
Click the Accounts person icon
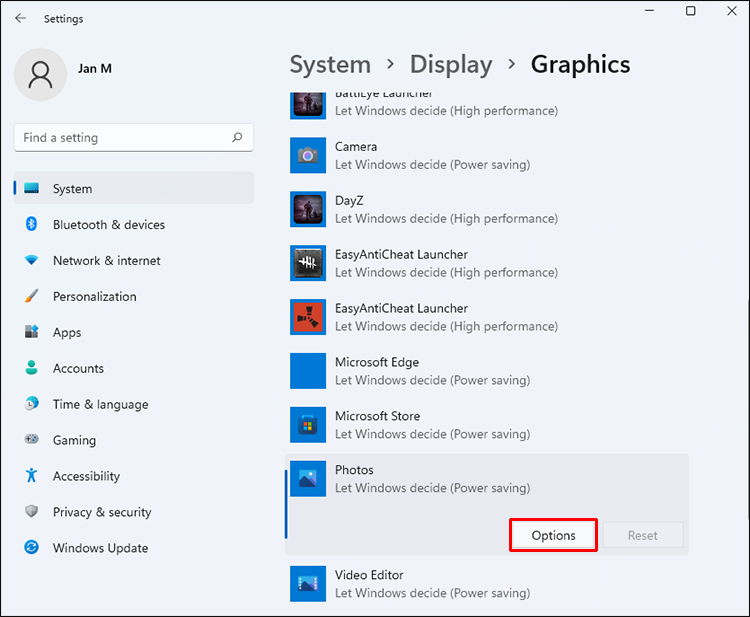(x=32, y=367)
